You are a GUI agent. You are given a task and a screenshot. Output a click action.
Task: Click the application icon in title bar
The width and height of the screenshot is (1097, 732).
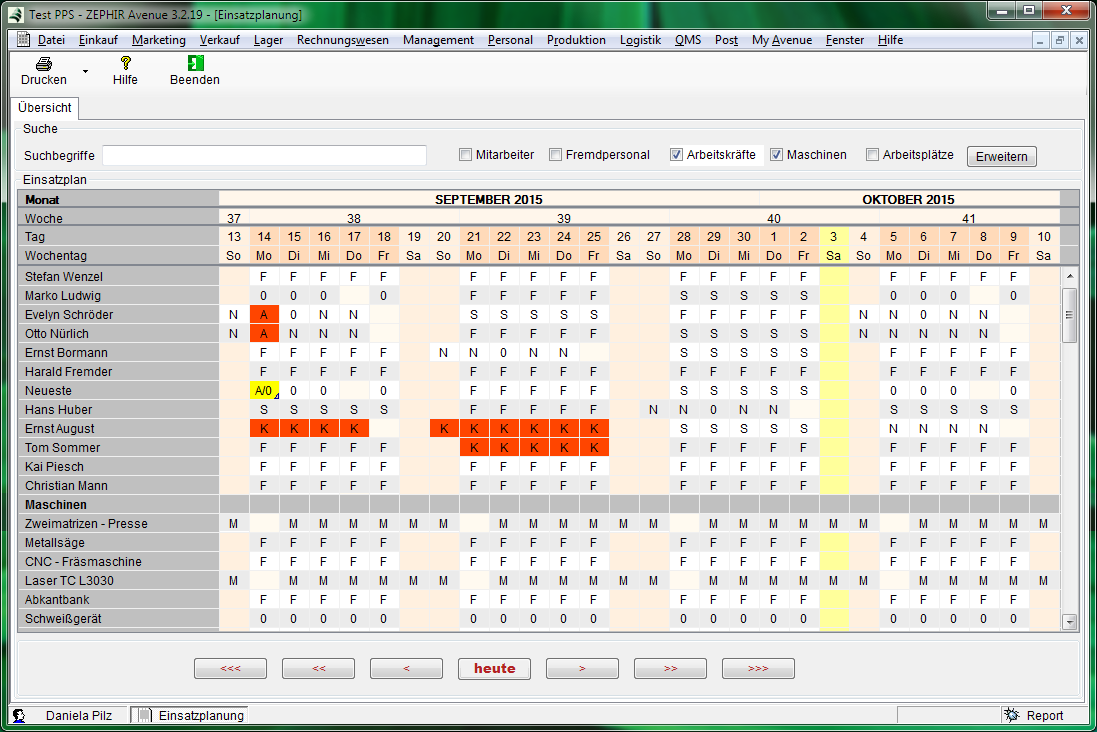(16, 15)
